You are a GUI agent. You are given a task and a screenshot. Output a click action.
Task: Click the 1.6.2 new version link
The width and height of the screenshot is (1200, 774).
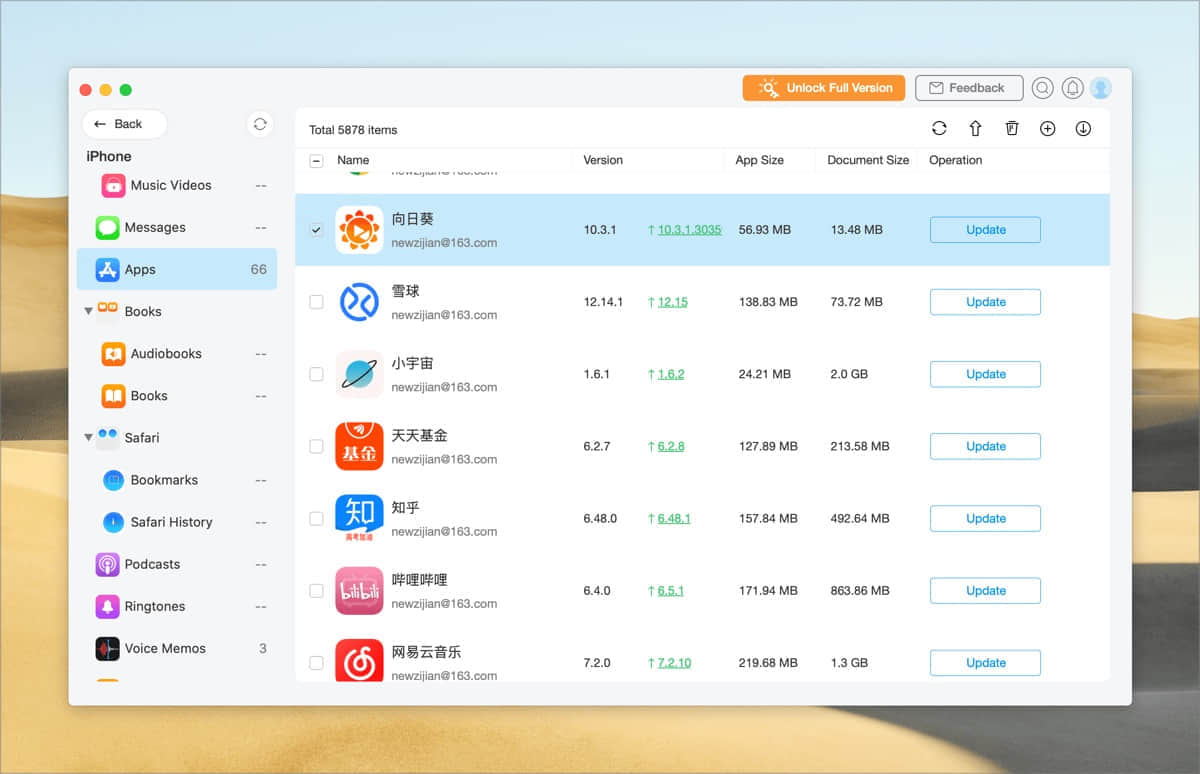coord(670,374)
